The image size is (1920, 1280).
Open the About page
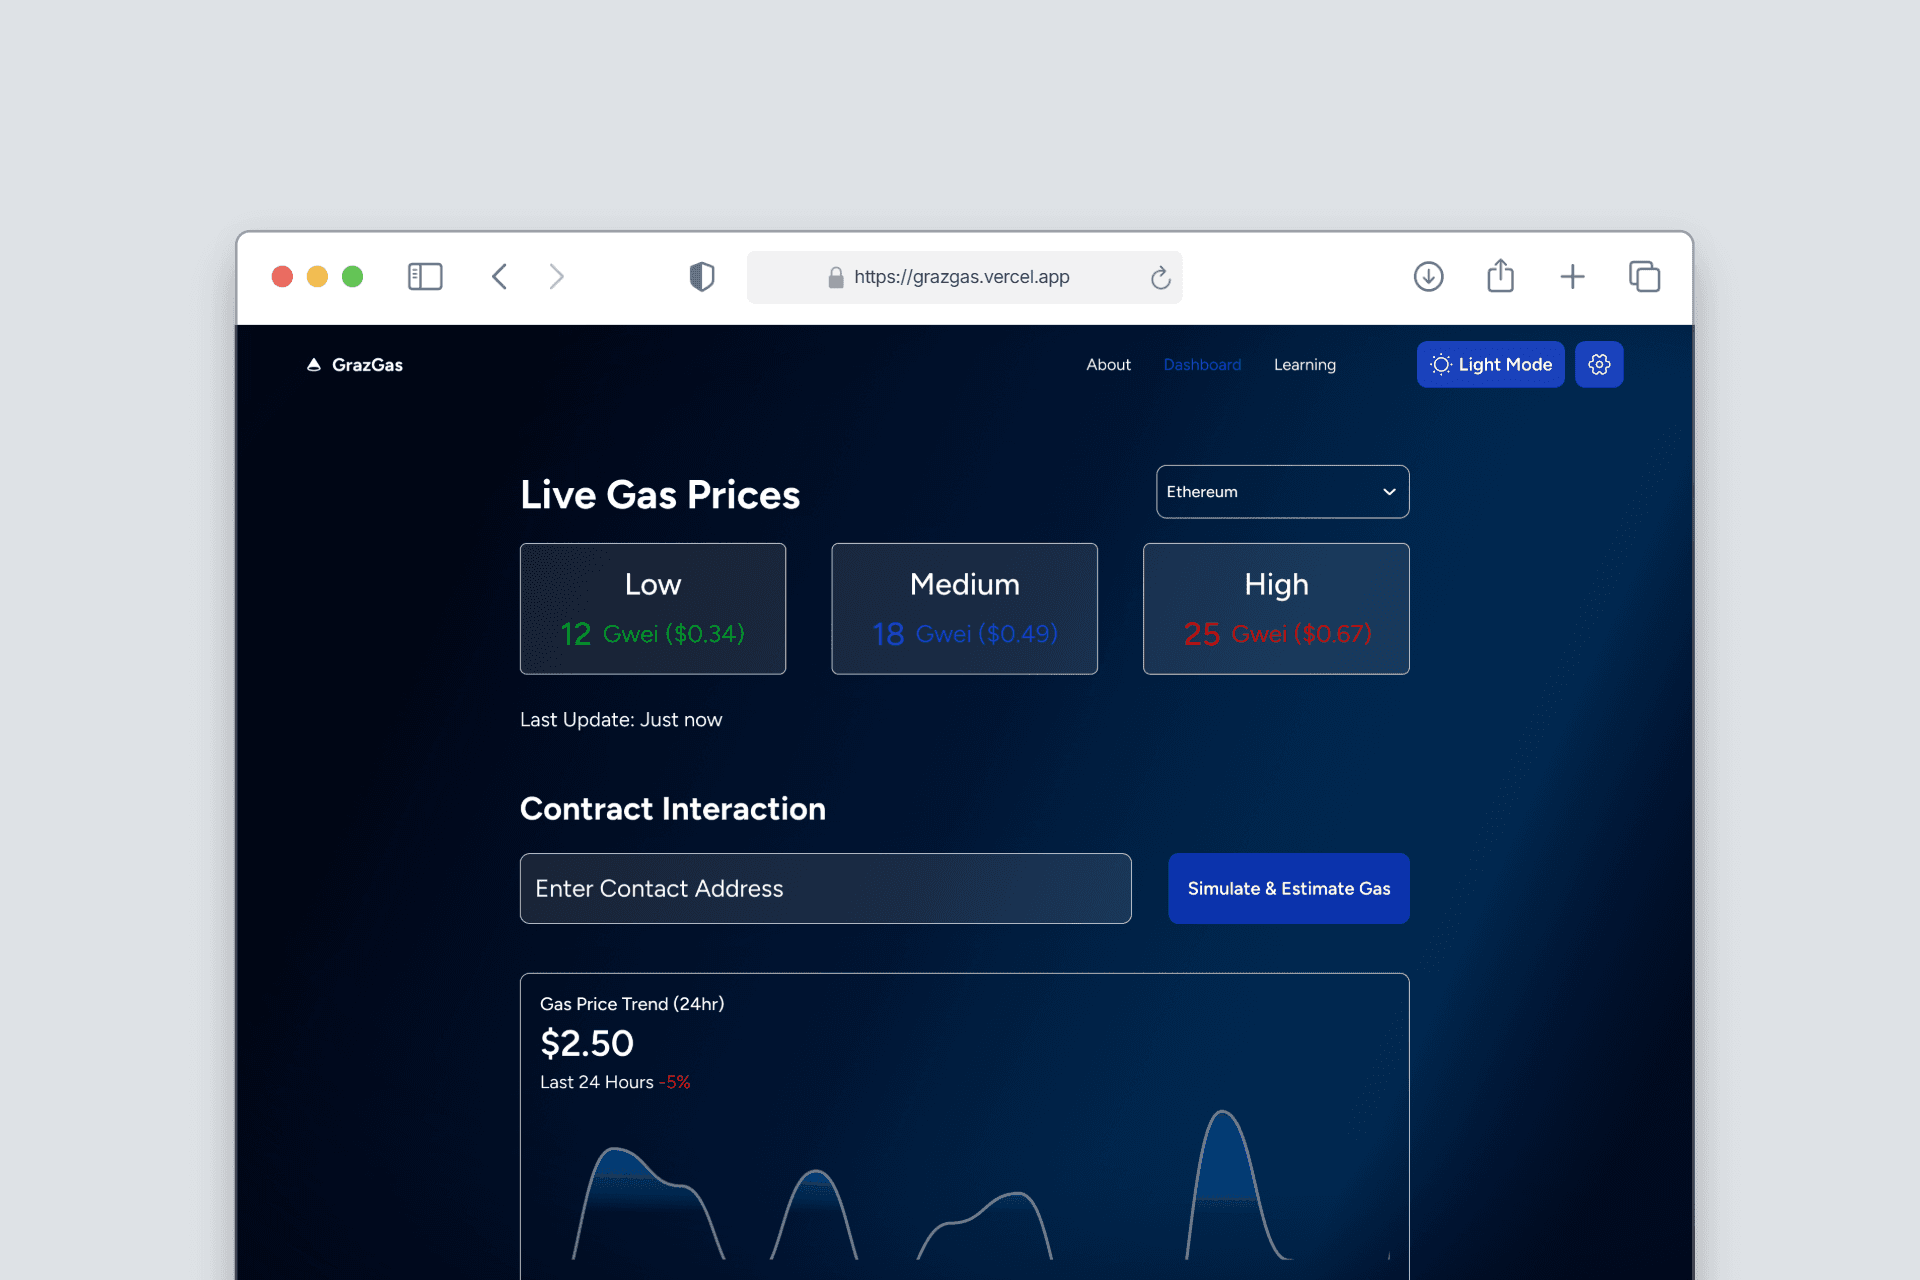click(1108, 365)
